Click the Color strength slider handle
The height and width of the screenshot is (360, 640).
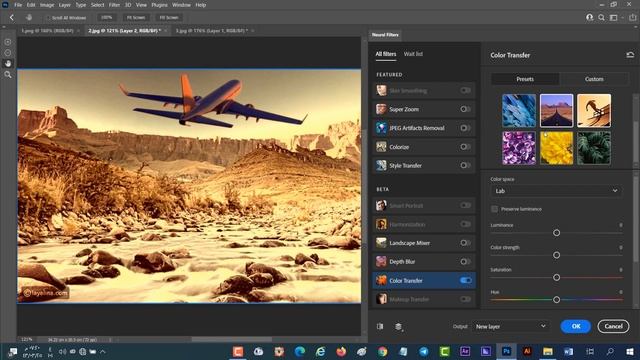(x=556, y=255)
